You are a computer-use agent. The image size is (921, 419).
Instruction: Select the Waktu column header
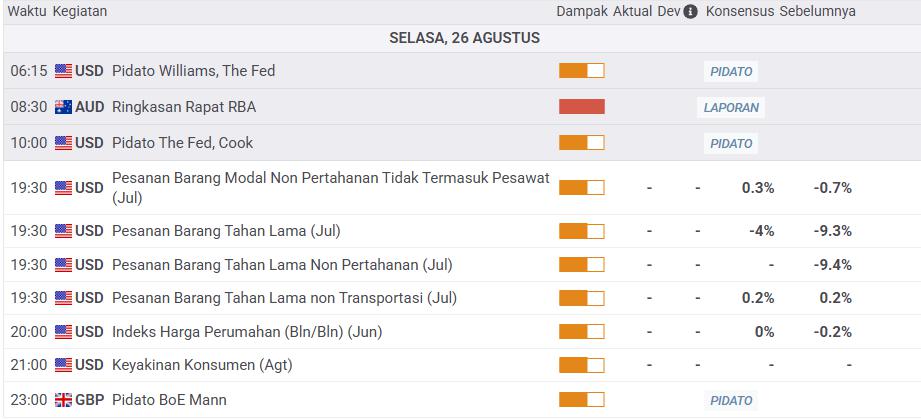click(x=26, y=12)
